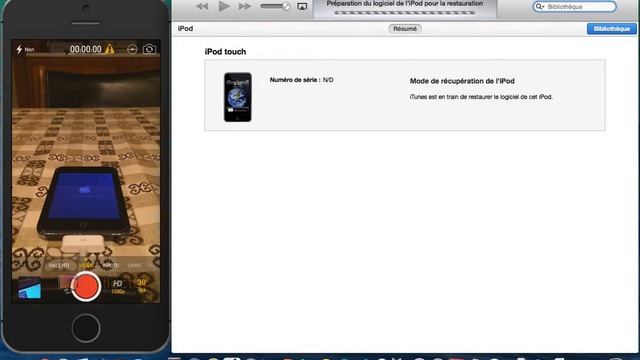
Task: Select the CARRÉ camera mode
Action: coord(134,266)
